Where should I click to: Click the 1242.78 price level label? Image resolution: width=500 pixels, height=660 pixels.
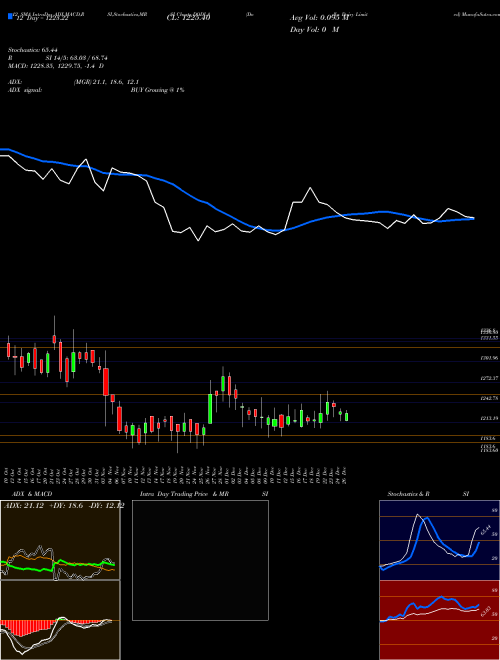pyautogui.click(x=489, y=398)
